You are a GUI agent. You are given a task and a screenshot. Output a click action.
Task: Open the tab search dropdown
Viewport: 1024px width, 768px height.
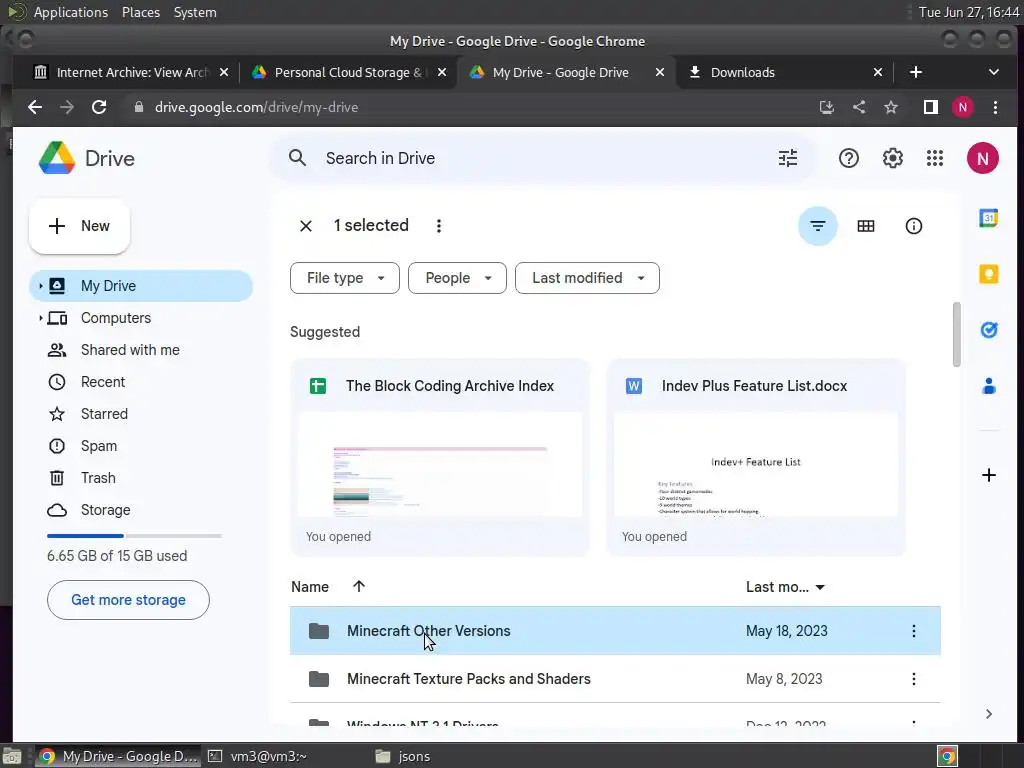[x=993, y=72]
